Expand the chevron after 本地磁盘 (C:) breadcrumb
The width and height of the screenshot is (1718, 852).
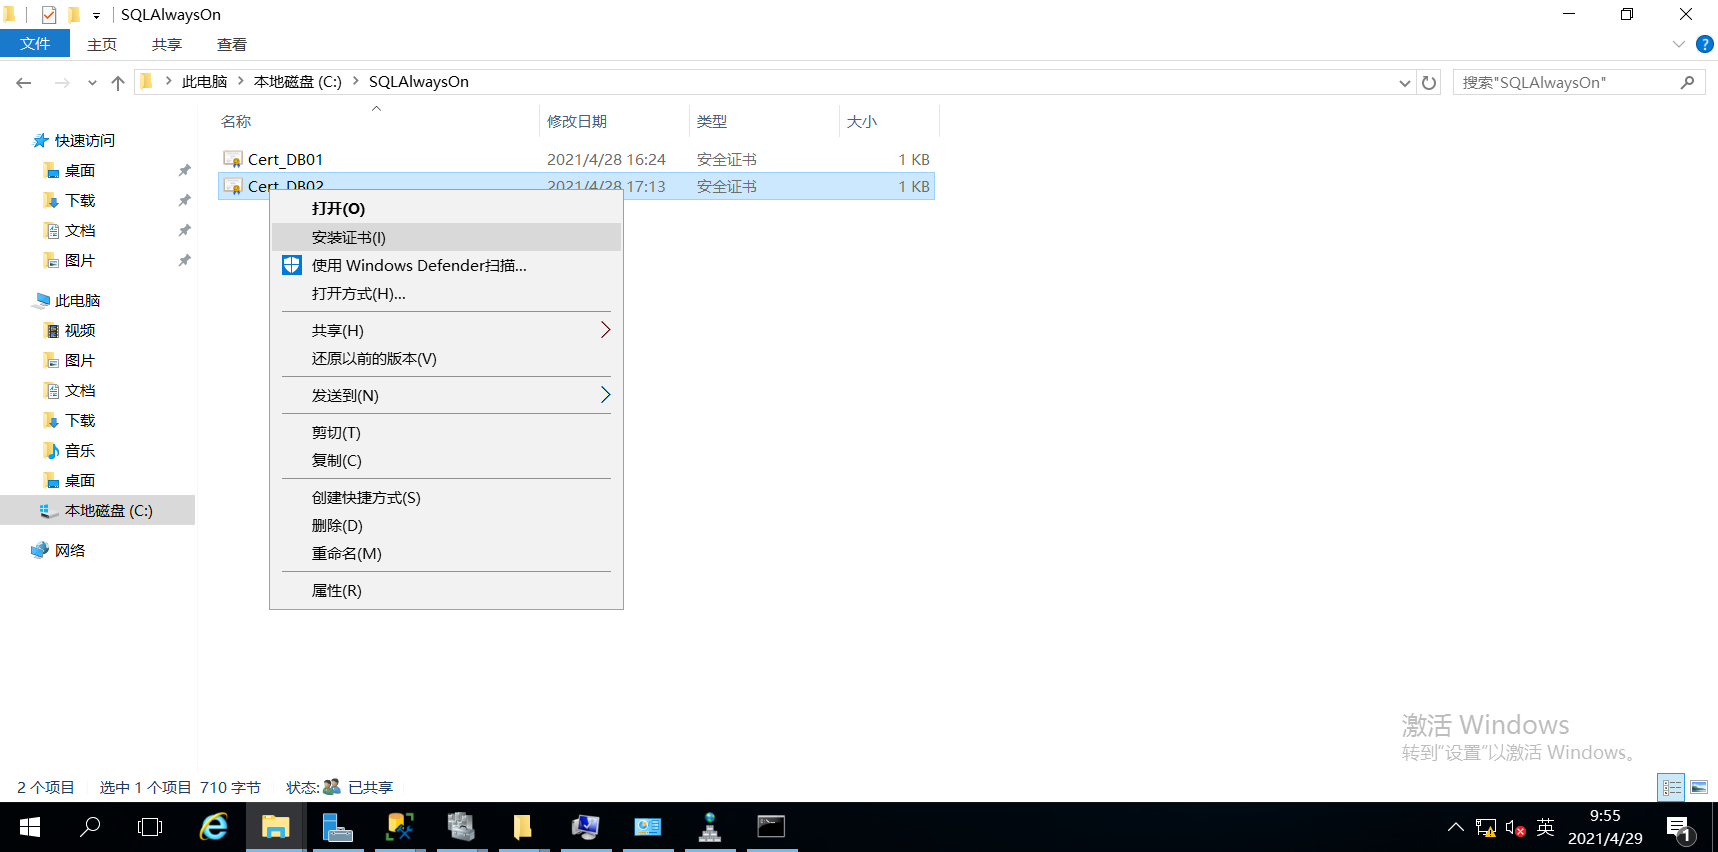[355, 82]
